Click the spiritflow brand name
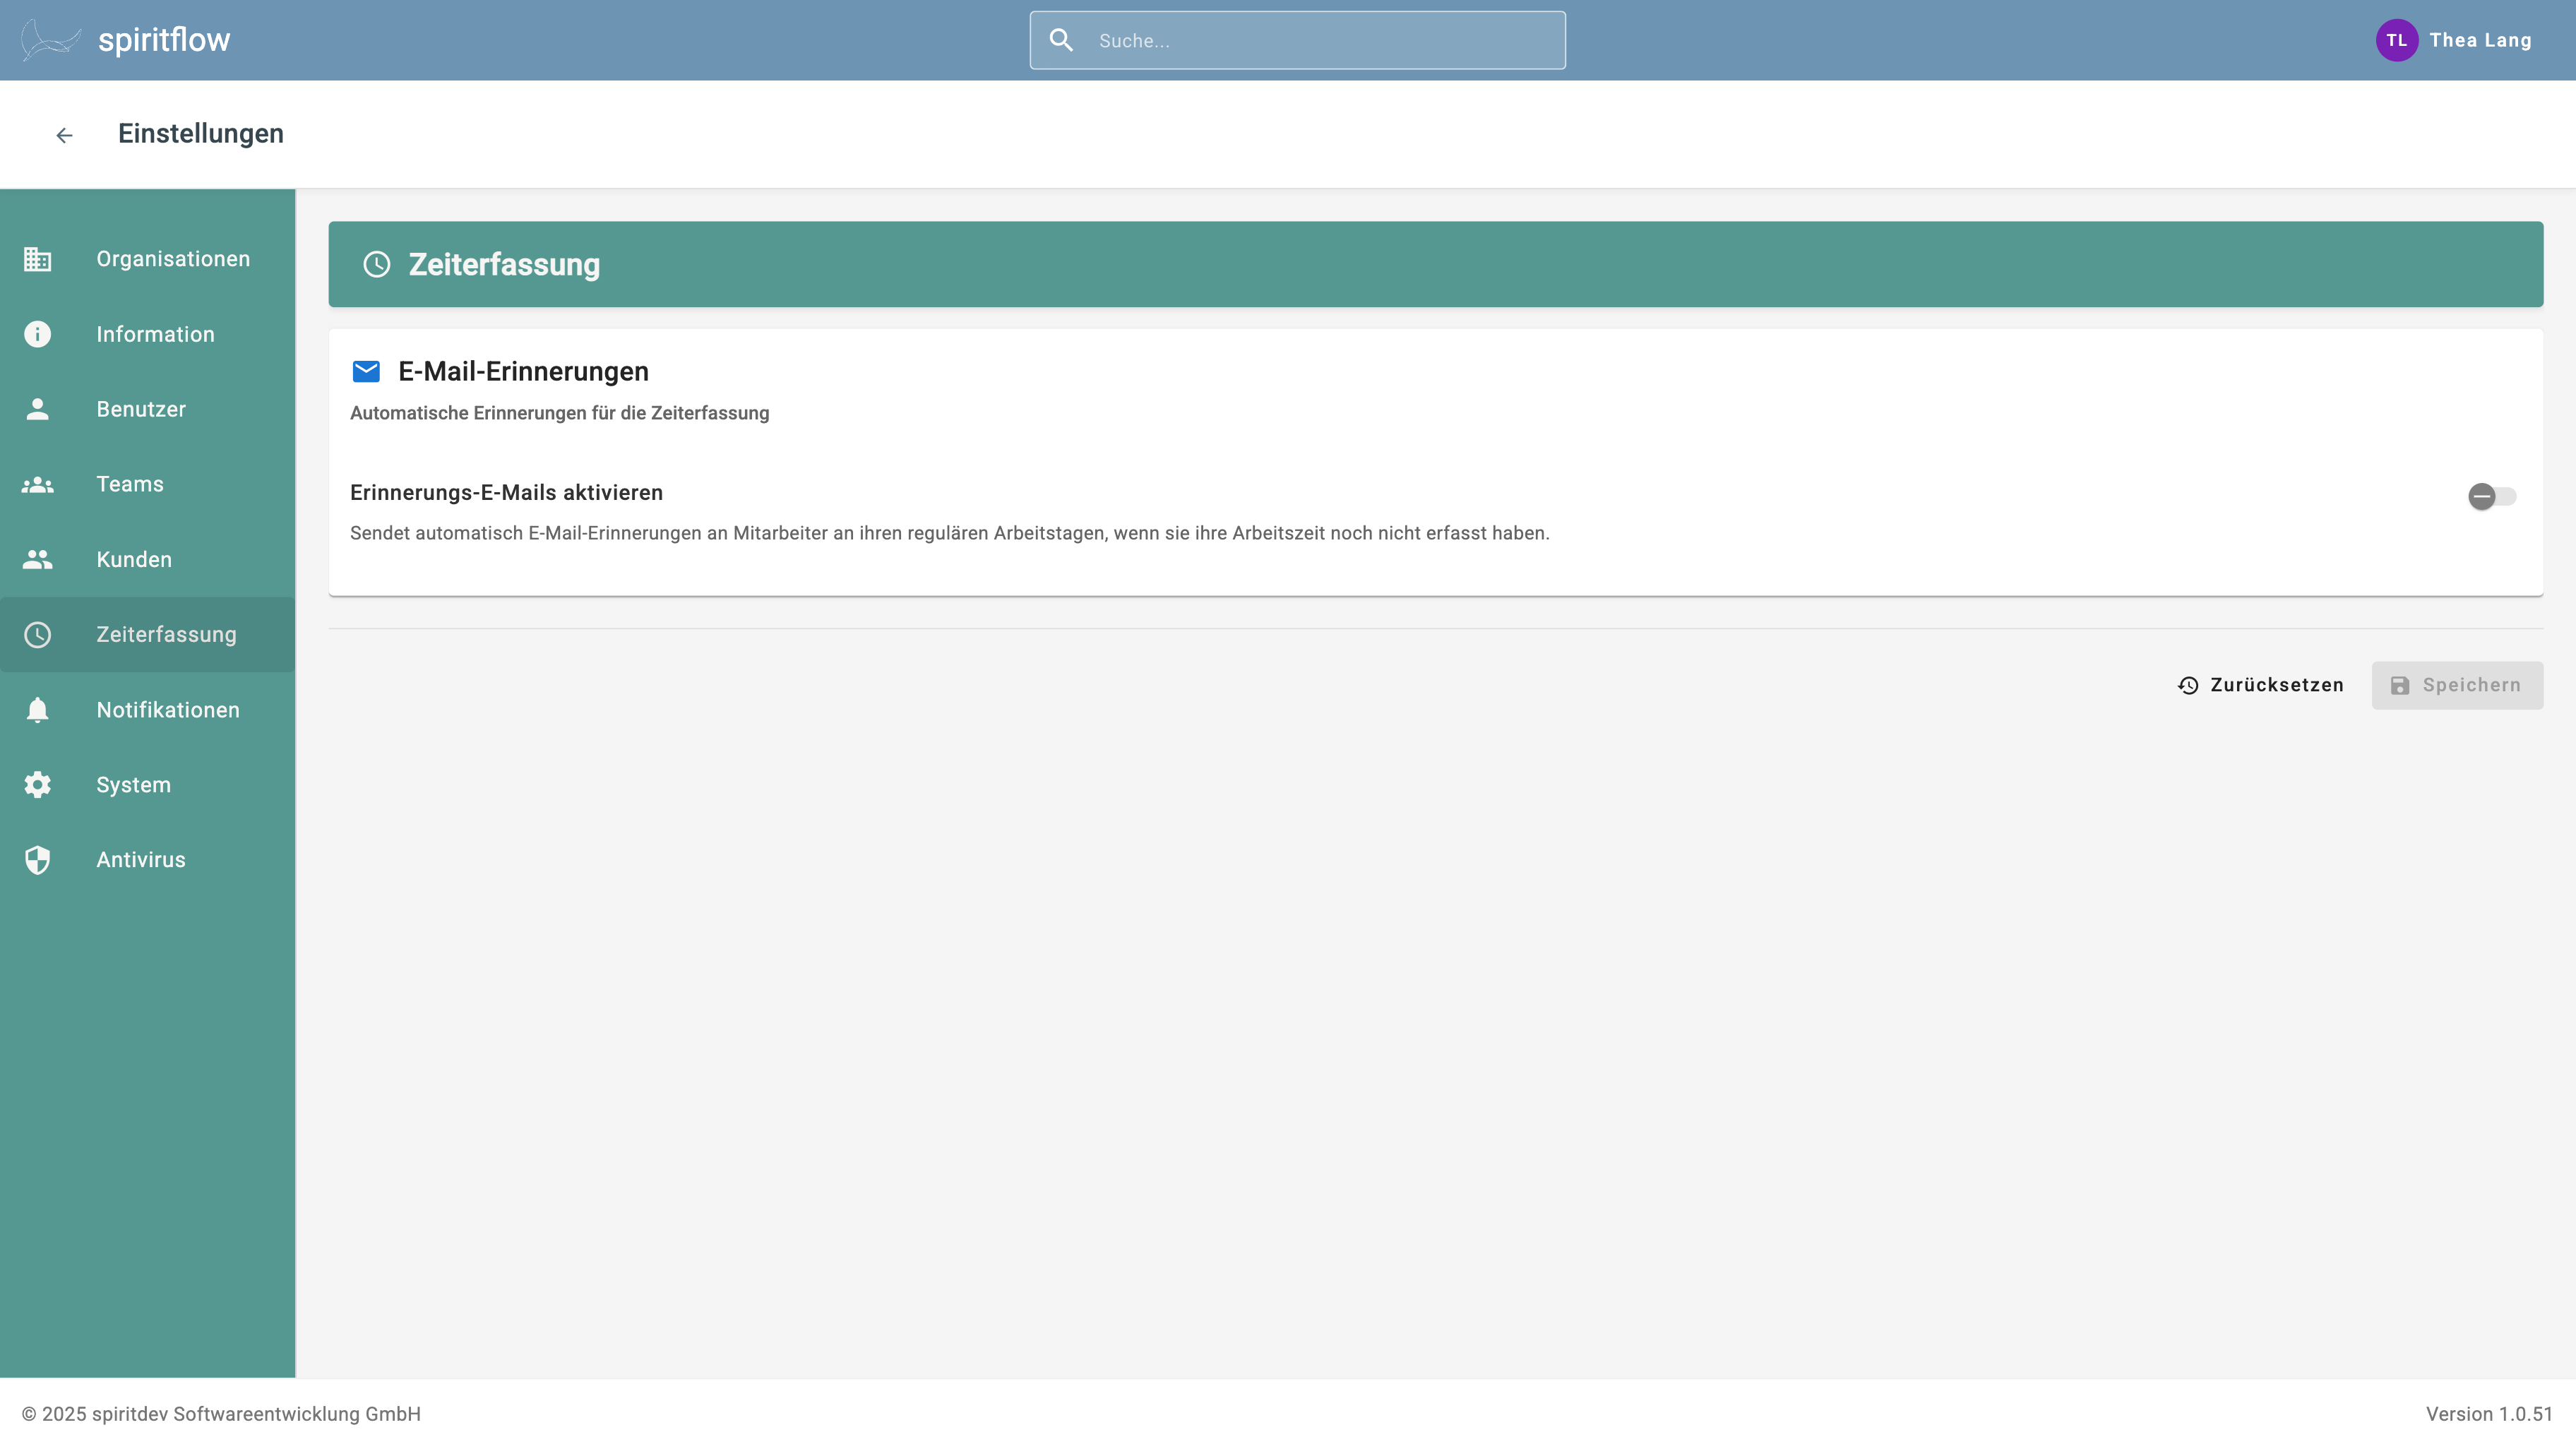The image size is (2576, 1449). coord(164,40)
